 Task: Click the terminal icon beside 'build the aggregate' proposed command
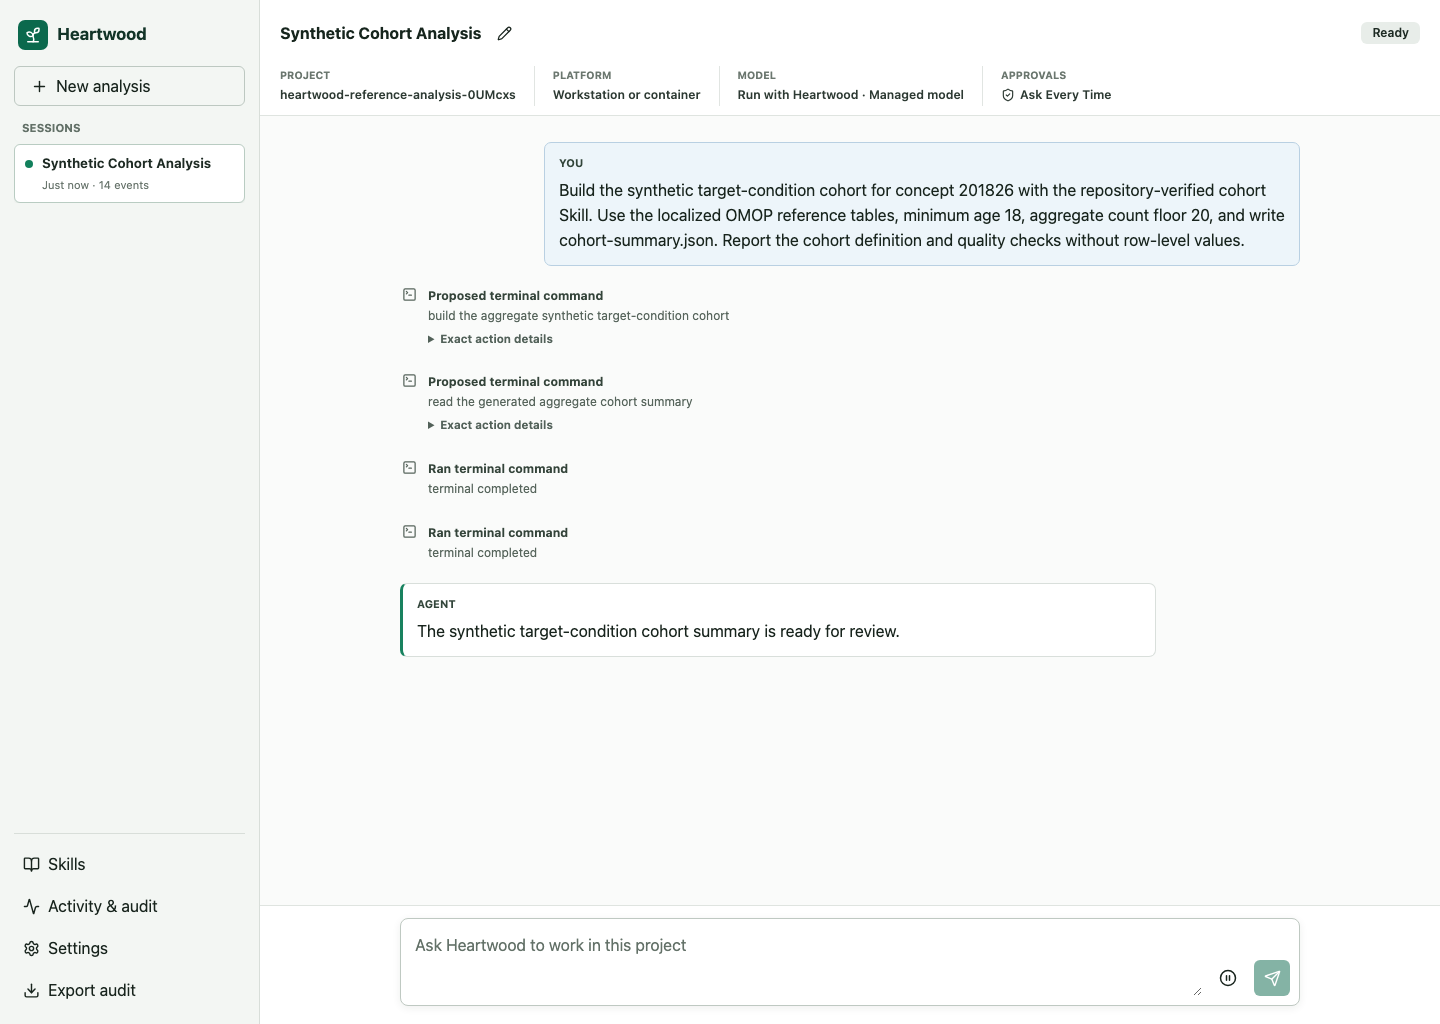click(410, 295)
